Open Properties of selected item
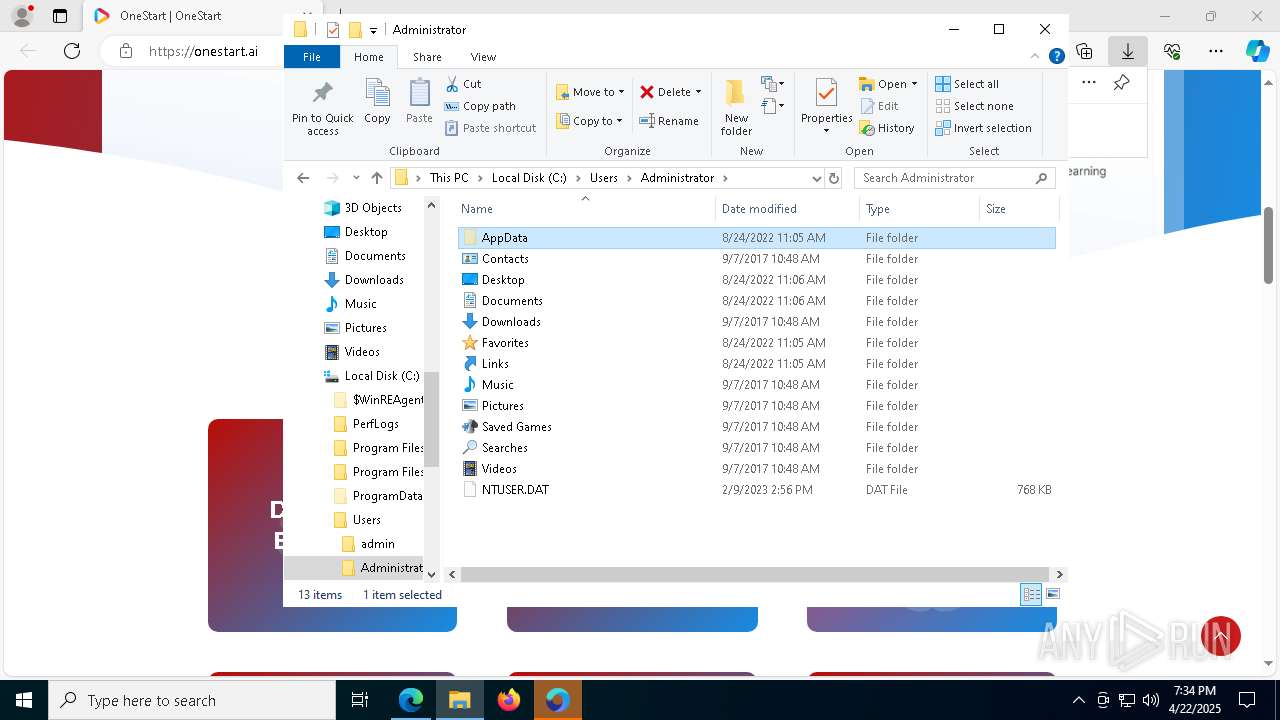 click(826, 108)
